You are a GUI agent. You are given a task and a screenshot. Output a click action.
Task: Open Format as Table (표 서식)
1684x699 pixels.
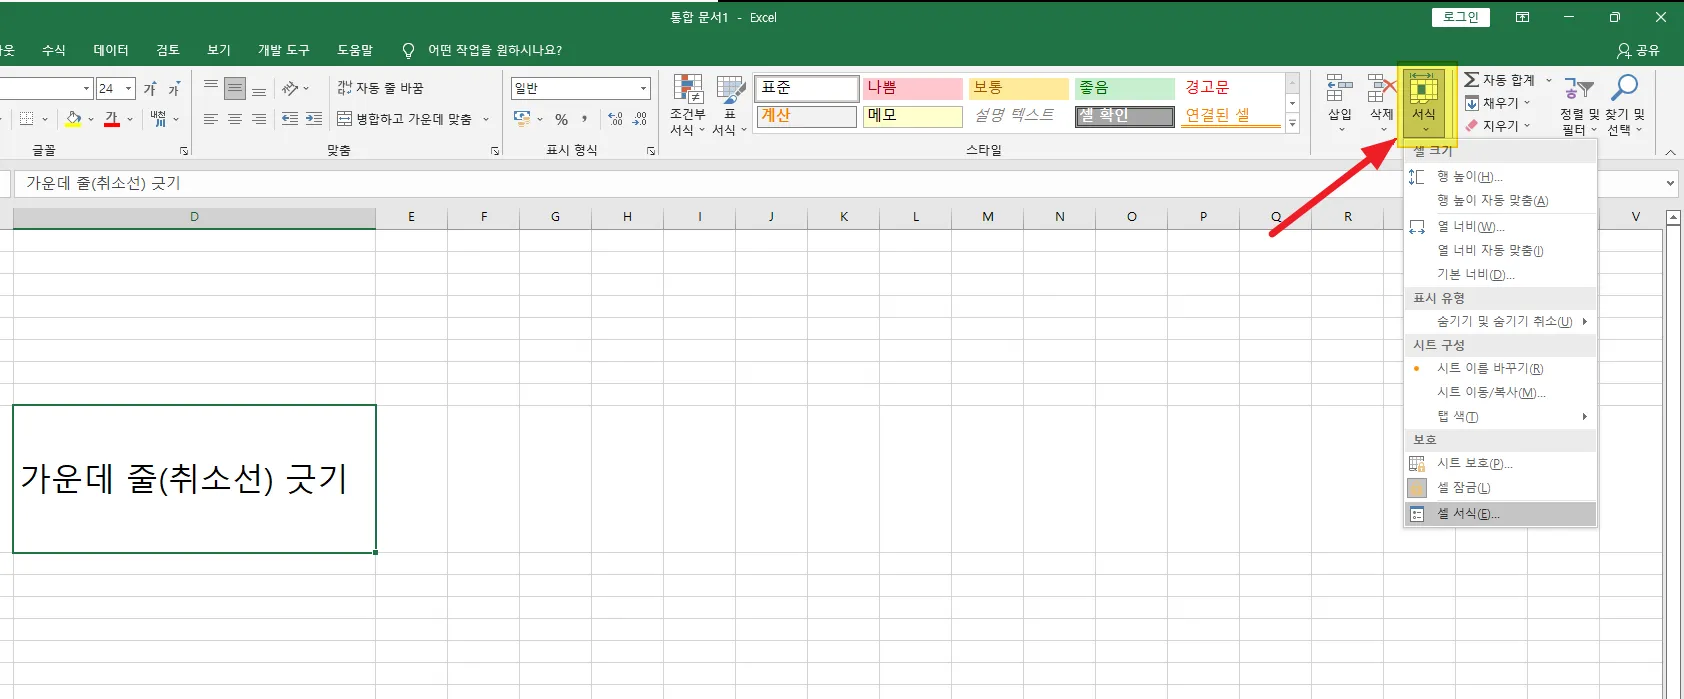pyautogui.click(x=730, y=105)
